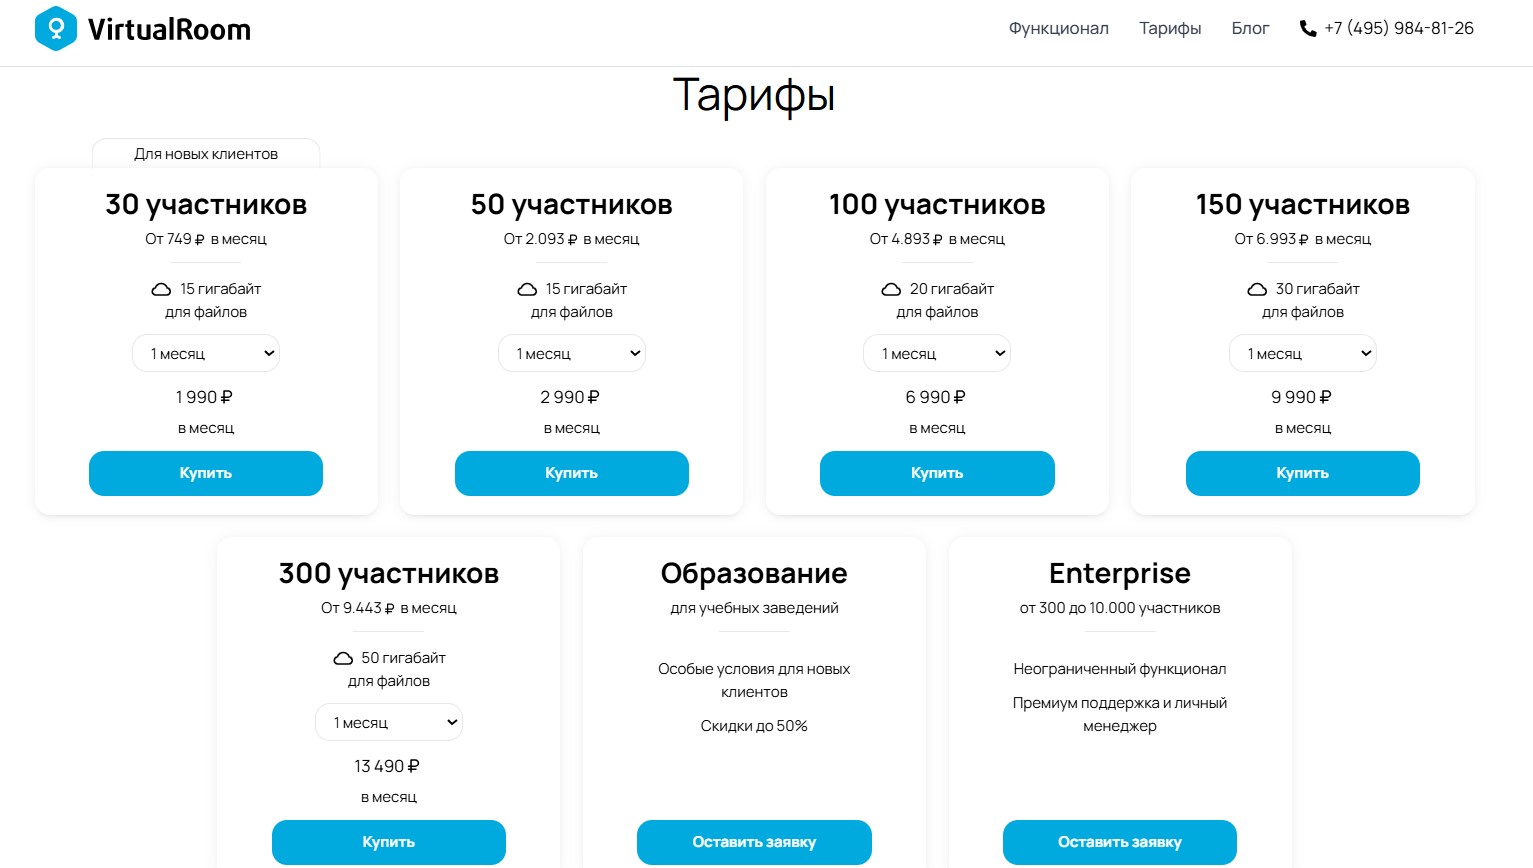Open the Функционал menu item

tap(1058, 29)
